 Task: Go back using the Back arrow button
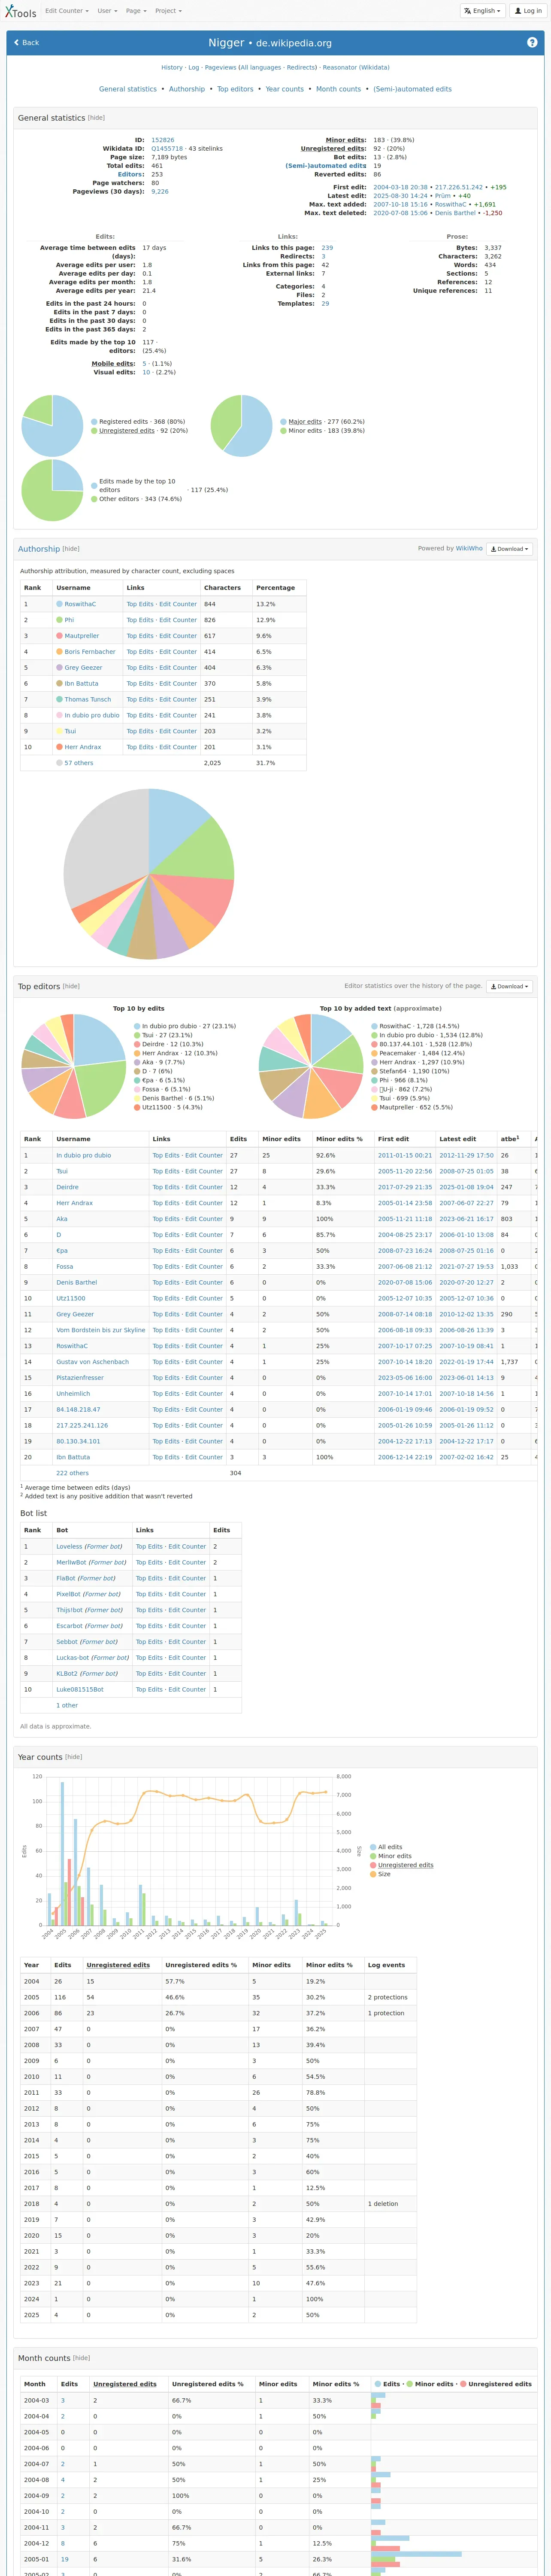click(27, 43)
